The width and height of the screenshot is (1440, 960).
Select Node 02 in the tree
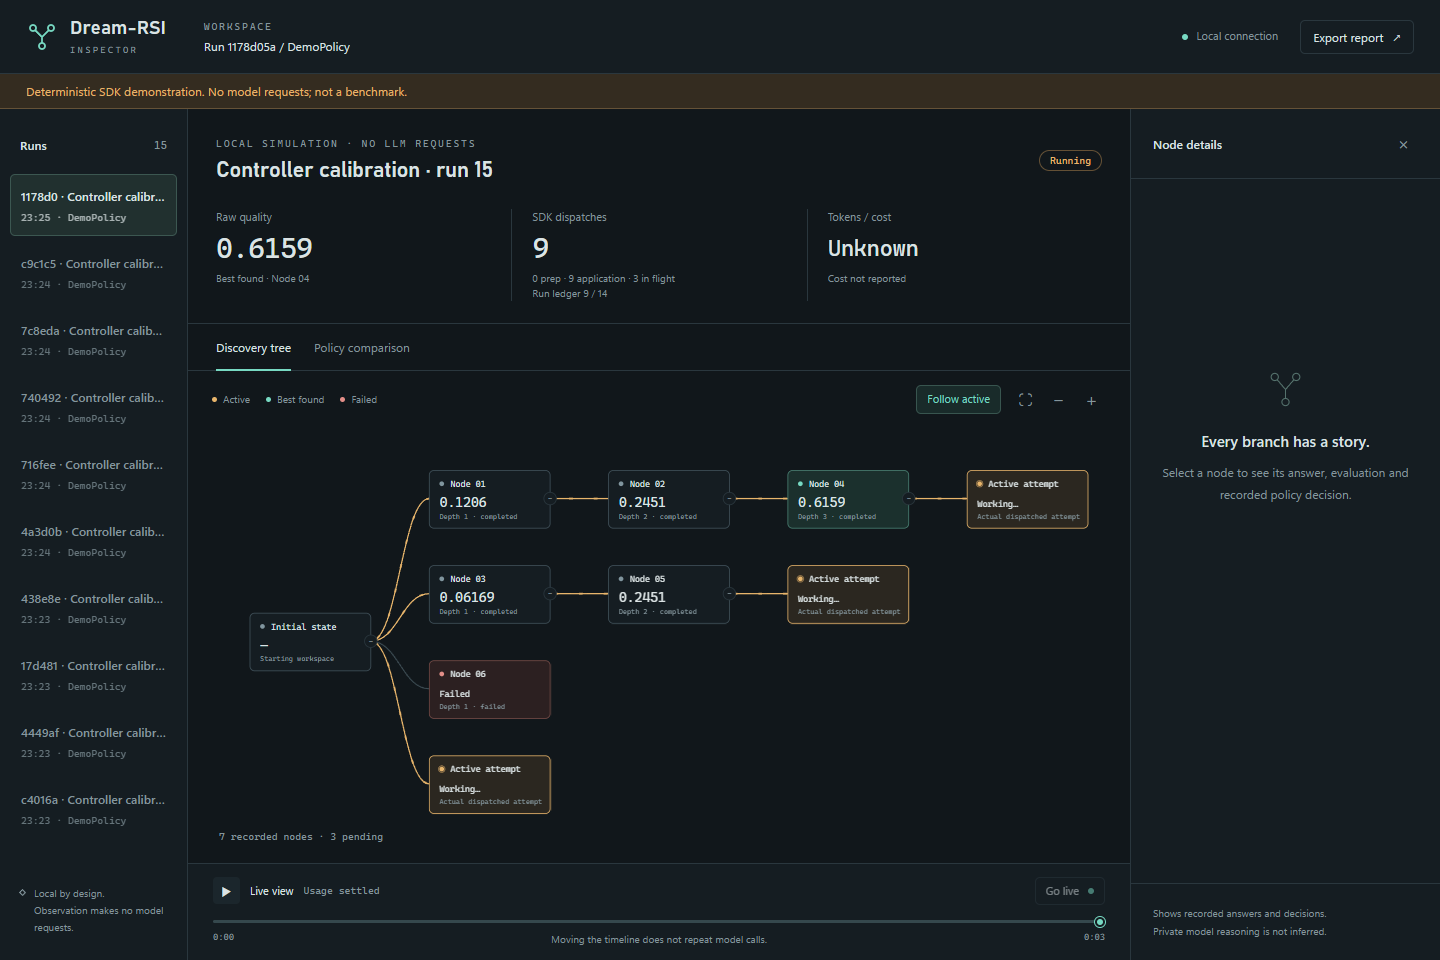tap(669, 499)
